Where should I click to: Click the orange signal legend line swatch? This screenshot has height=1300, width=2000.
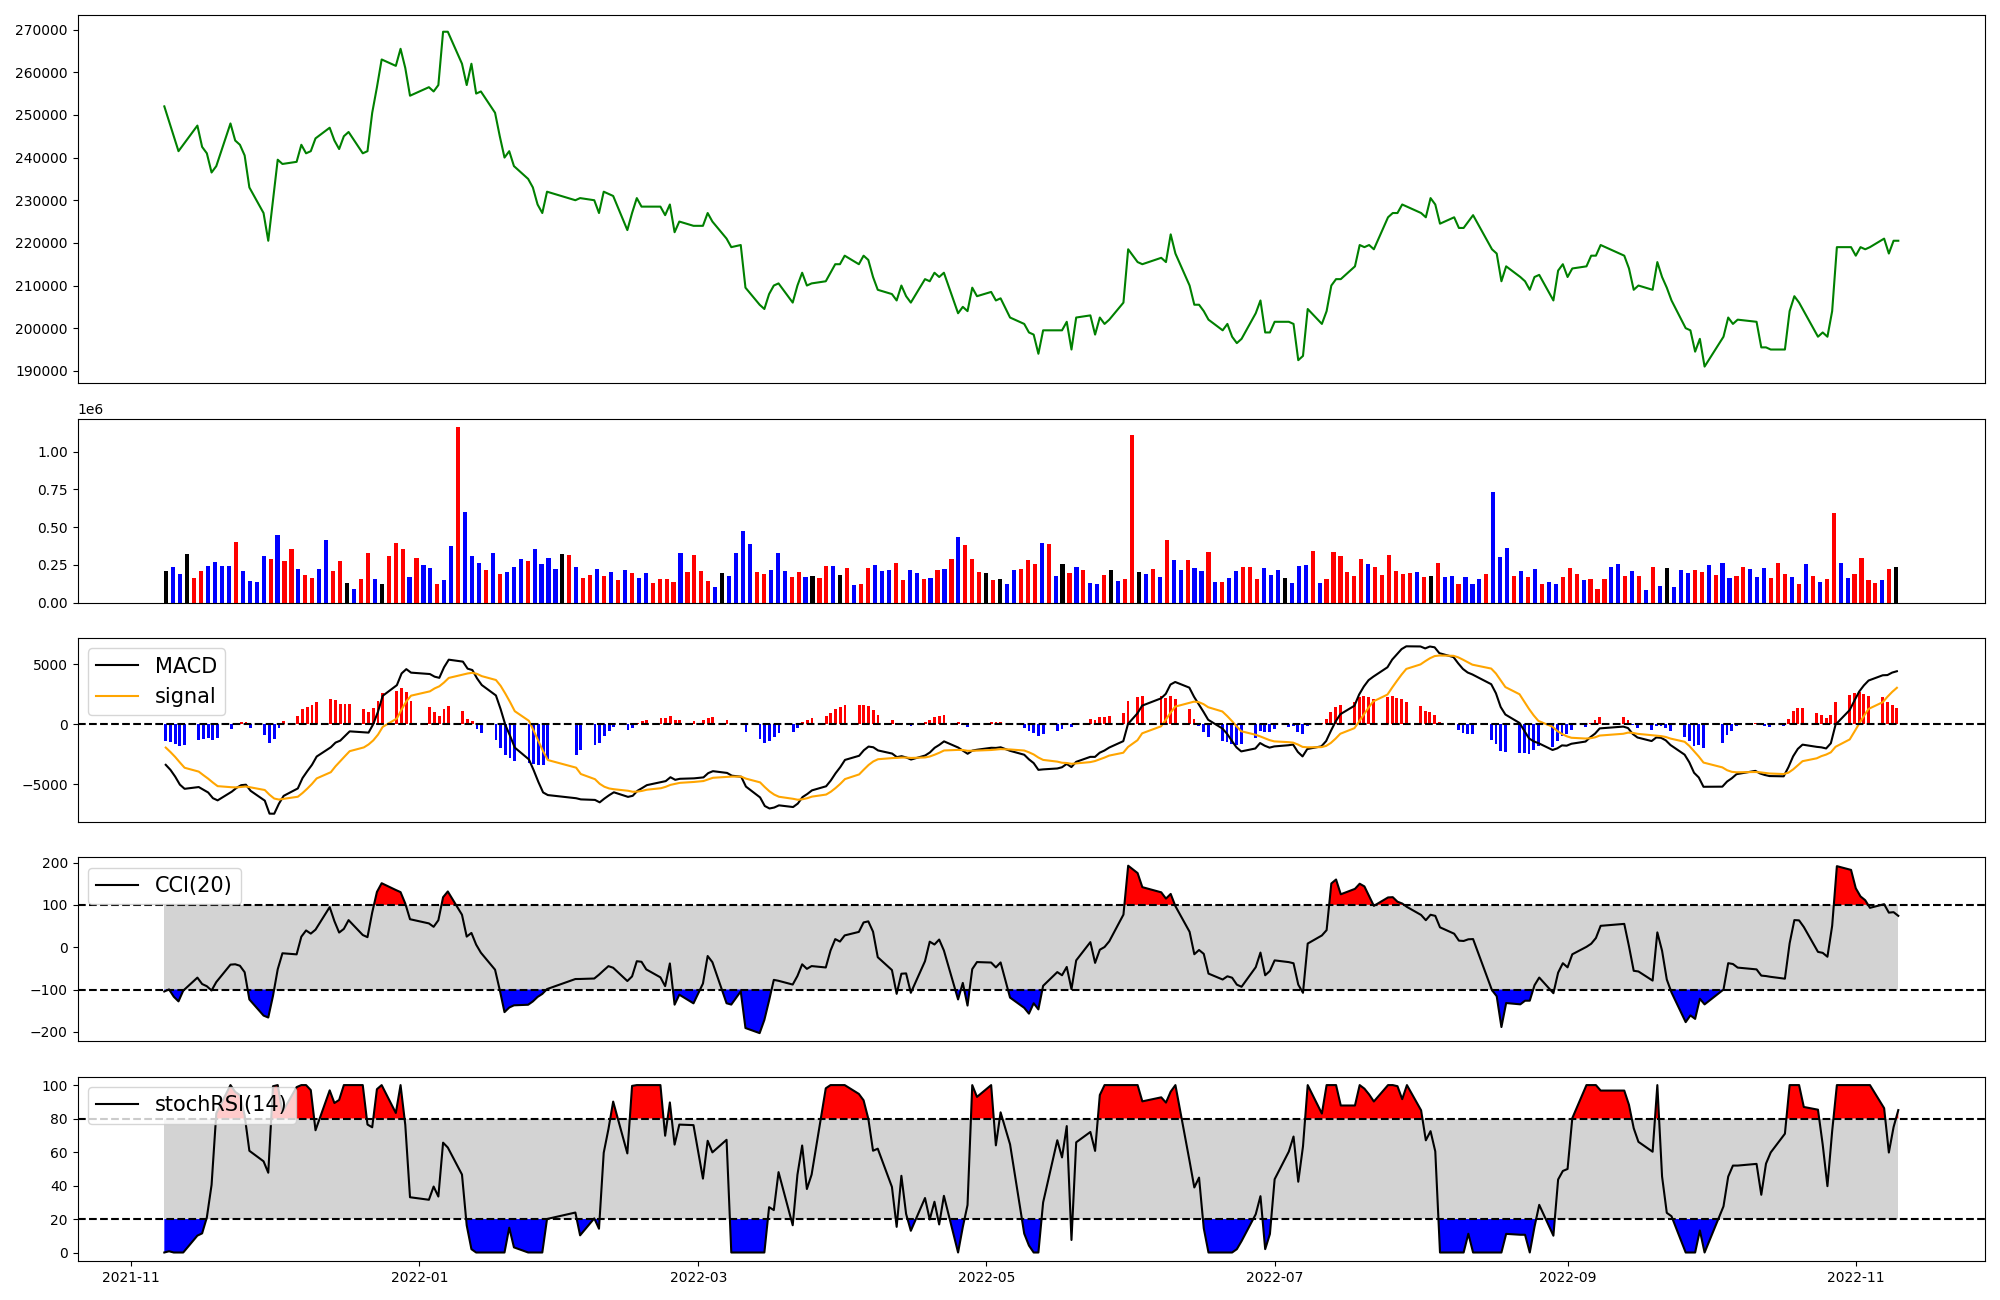[x=119, y=696]
